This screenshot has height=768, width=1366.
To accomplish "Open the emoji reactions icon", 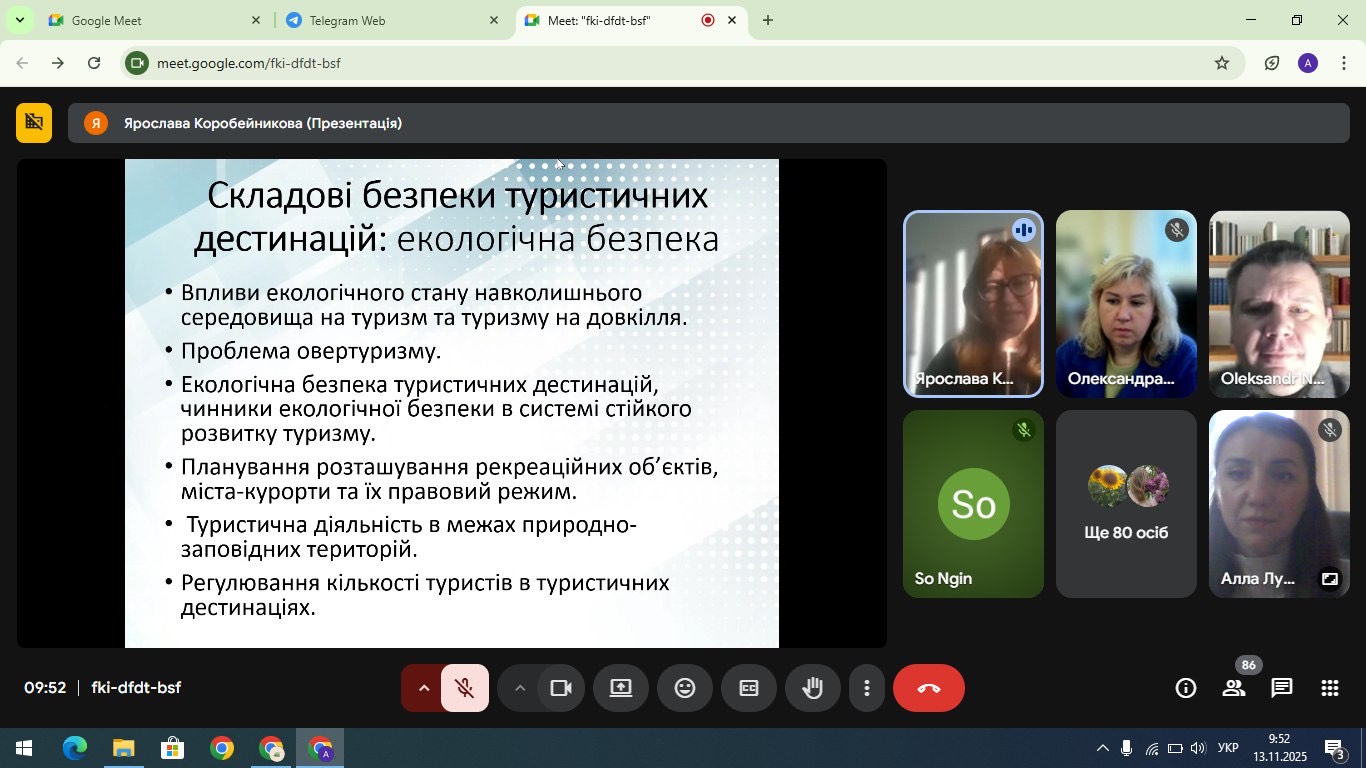I will [x=685, y=688].
